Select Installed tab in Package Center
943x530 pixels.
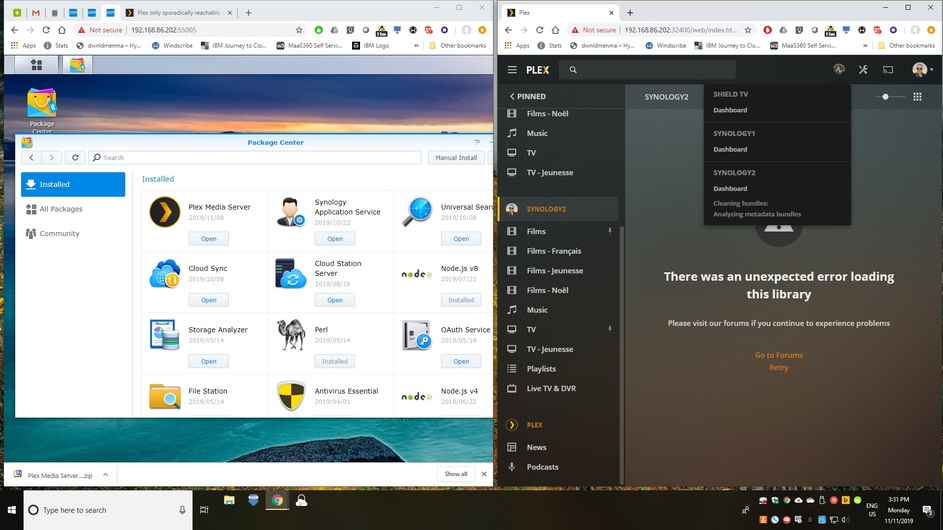click(x=73, y=184)
